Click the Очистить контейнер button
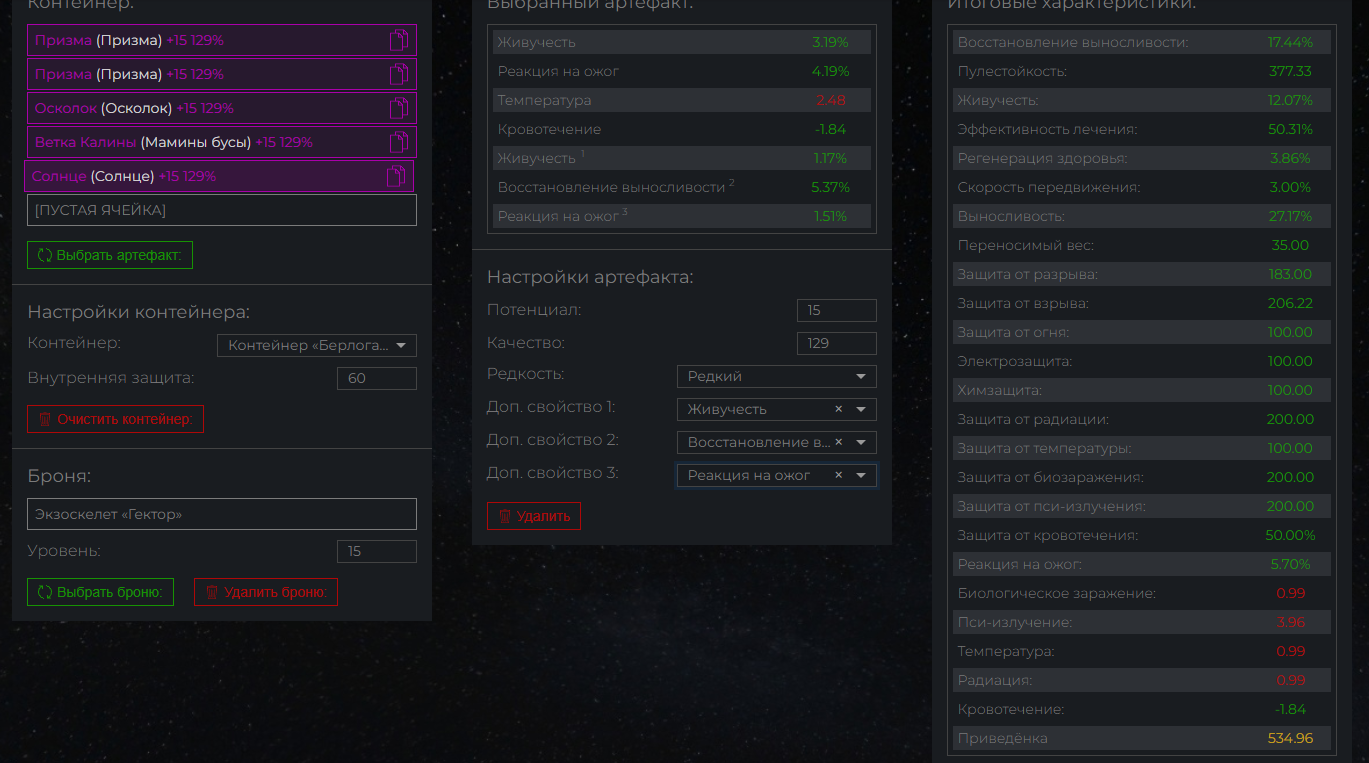1369x763 pixels. point(115,419)
